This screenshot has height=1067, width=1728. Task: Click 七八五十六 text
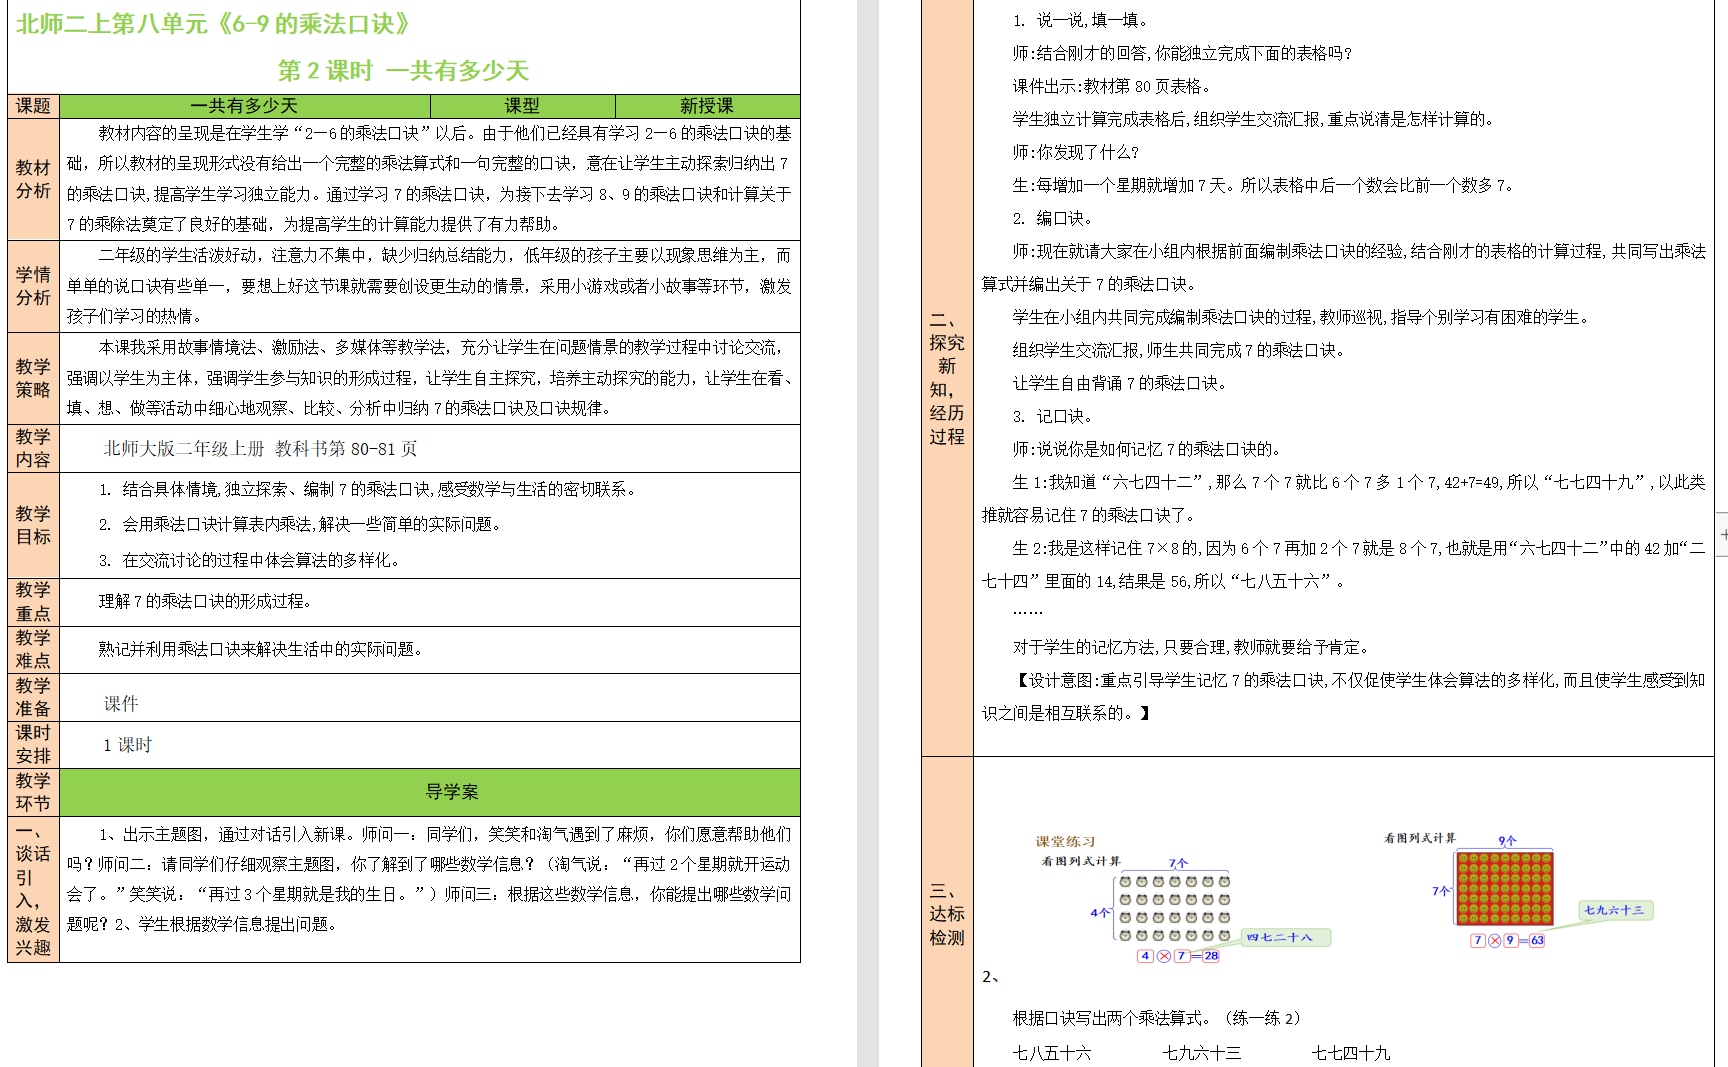pyautogui.click(x=1052, y=1053)
